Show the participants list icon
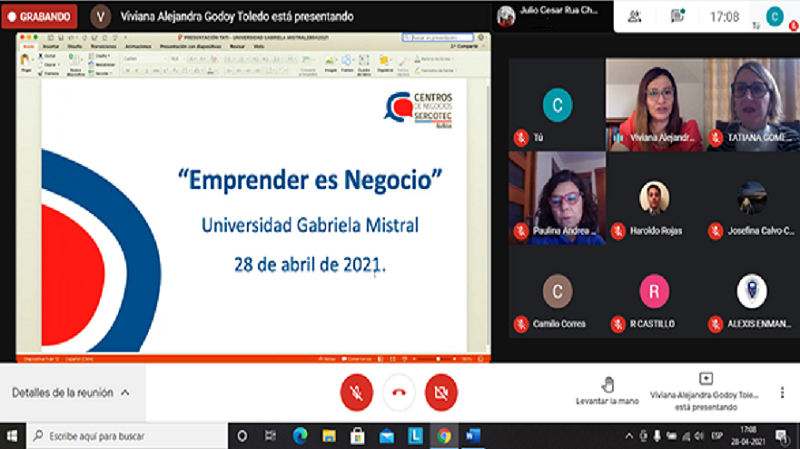800x449 pixels. pos(634,17)
